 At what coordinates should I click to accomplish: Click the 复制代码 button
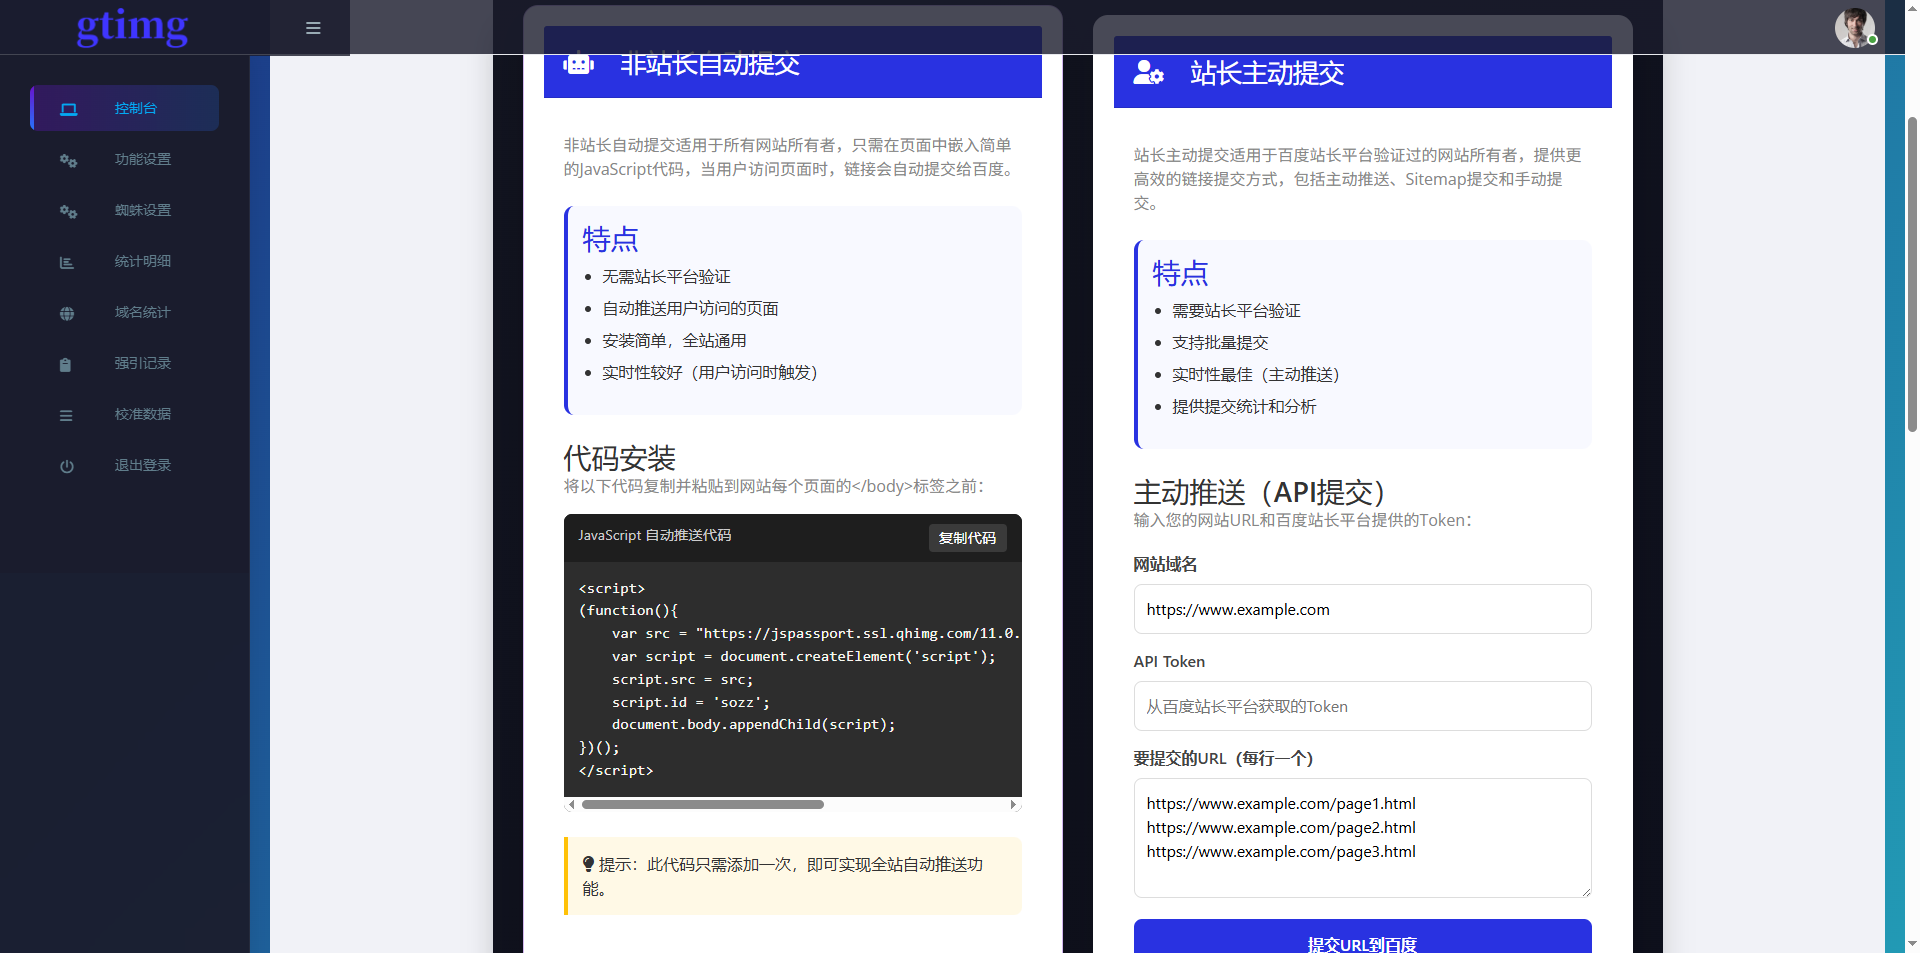967,538
